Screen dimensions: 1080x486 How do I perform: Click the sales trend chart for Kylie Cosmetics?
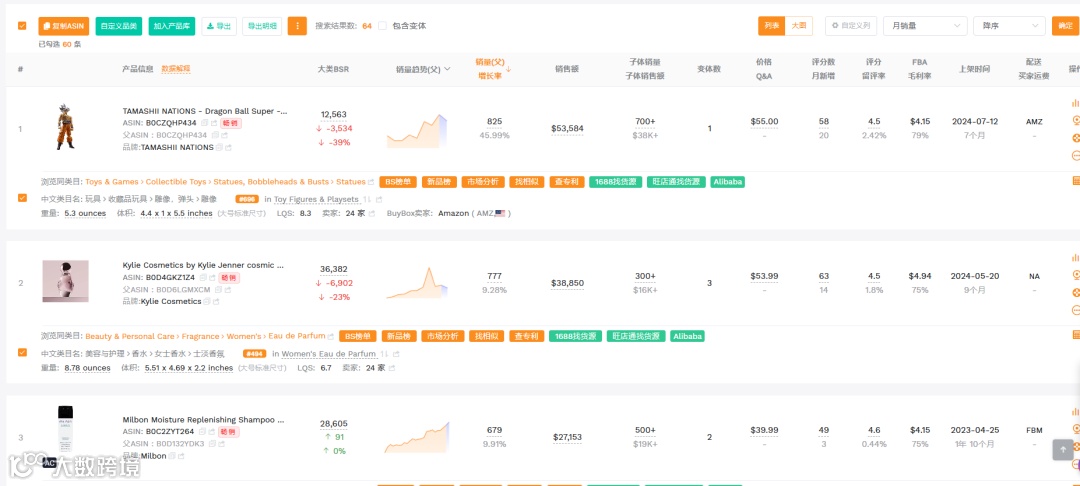417,283
